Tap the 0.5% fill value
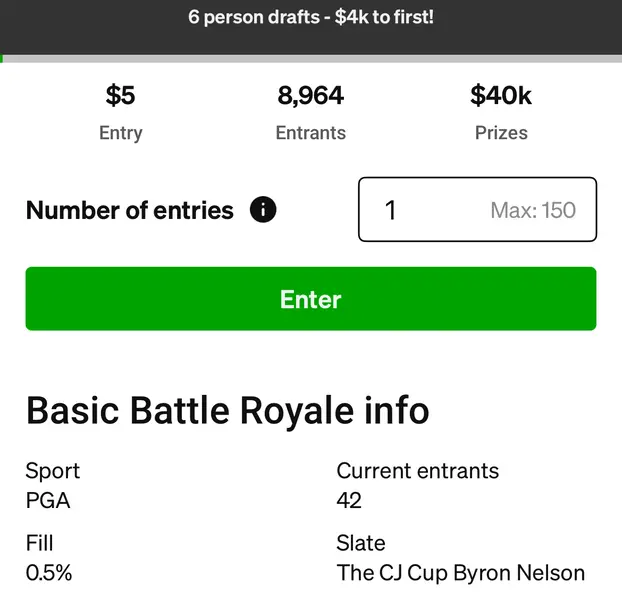 (x=49, y=573)
